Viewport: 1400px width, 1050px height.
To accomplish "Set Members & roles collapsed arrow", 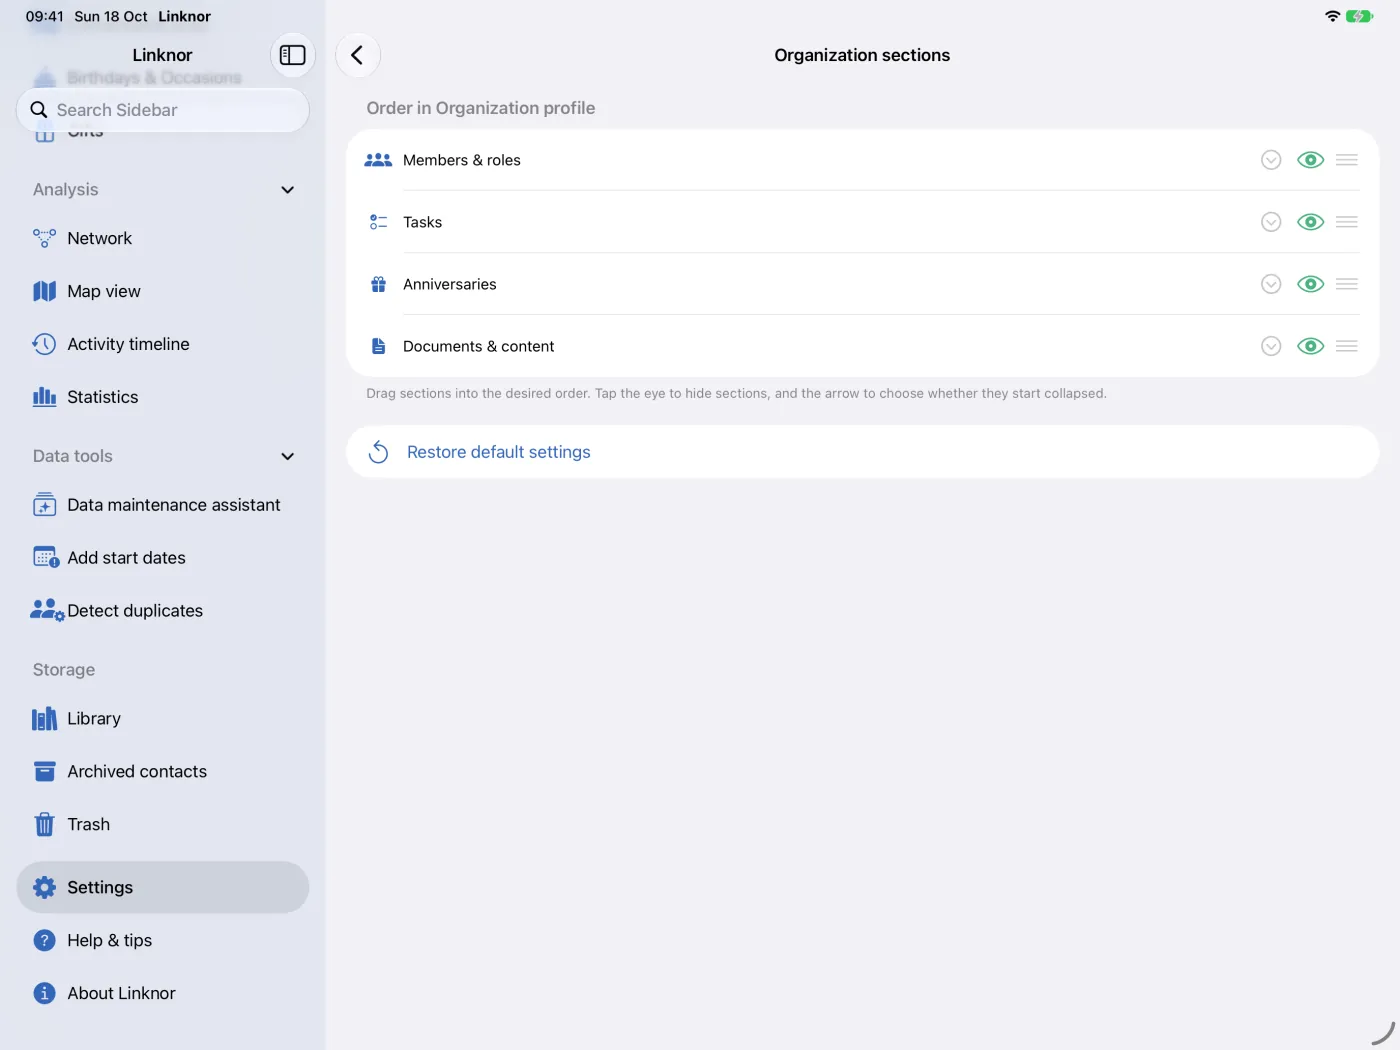I will pos(1271,160).
